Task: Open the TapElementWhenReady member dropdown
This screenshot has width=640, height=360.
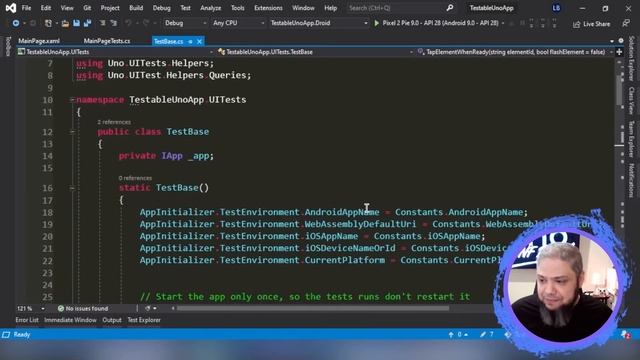Action: click(515, 52)
